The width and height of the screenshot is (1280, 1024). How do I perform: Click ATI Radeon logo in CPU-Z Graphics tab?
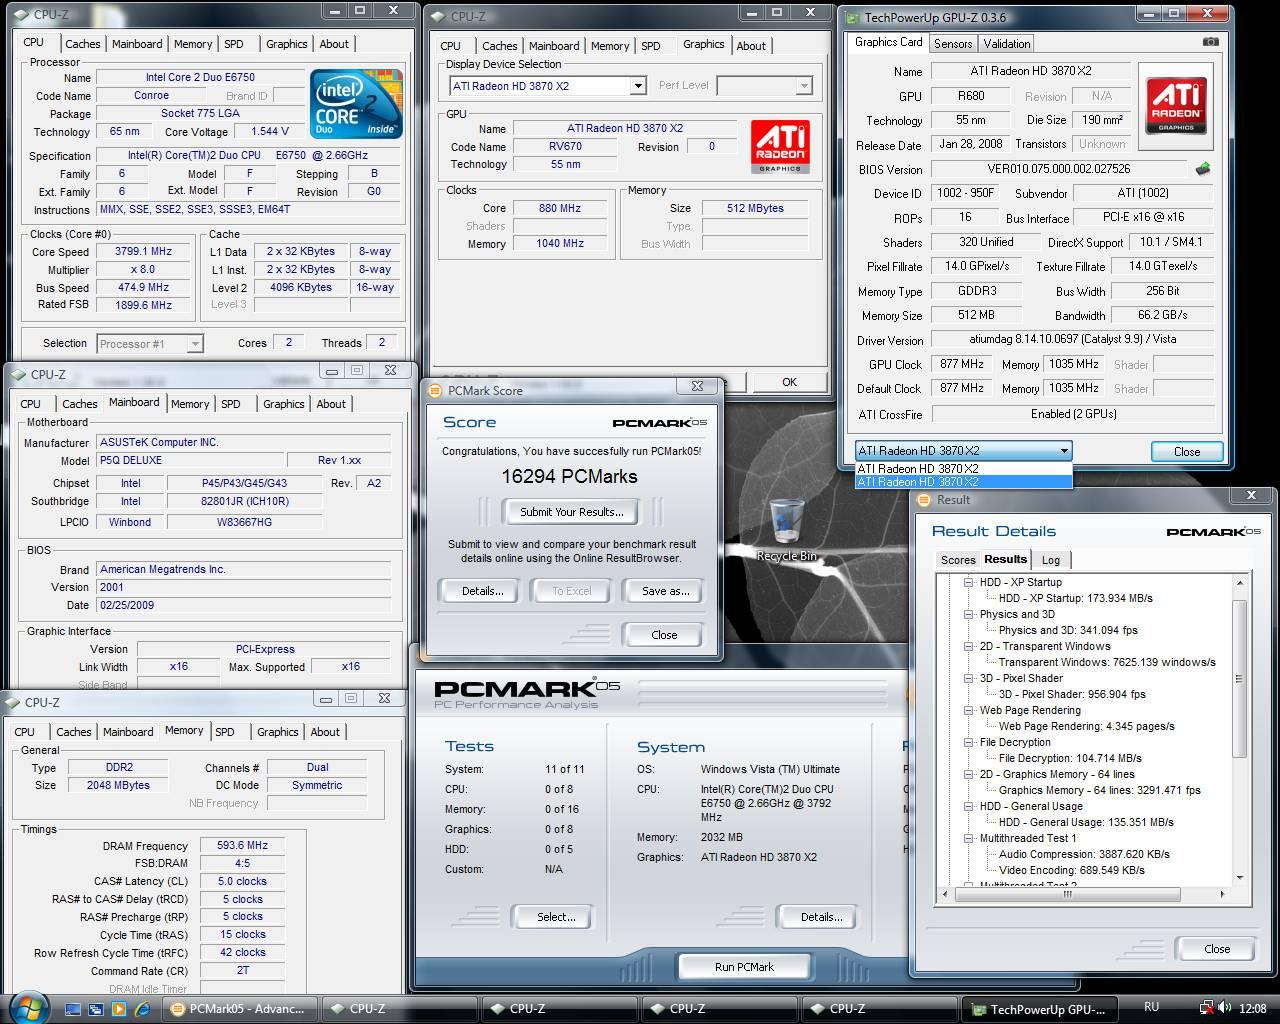coord(780,147)
